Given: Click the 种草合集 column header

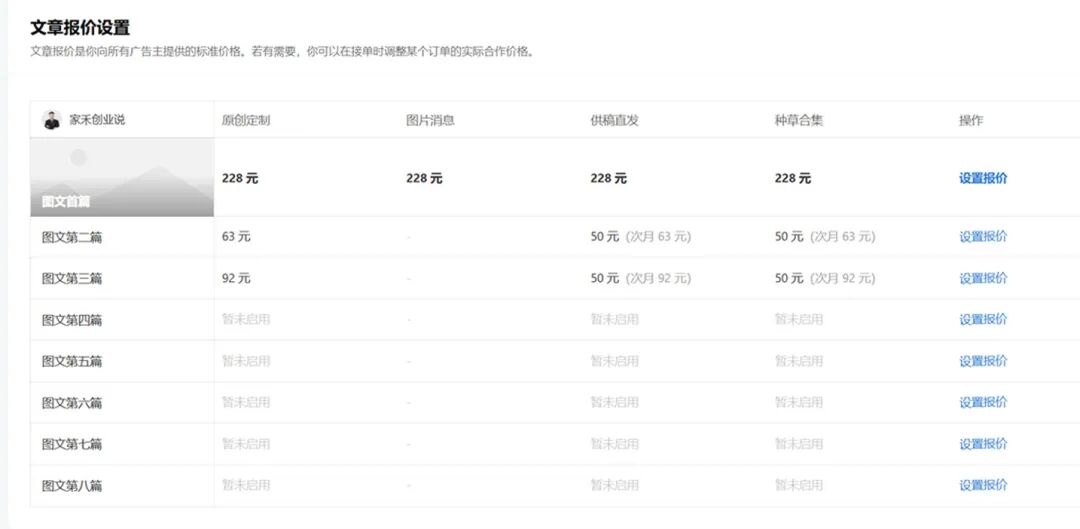Looking at the screenshot, I should coord(799,121).
